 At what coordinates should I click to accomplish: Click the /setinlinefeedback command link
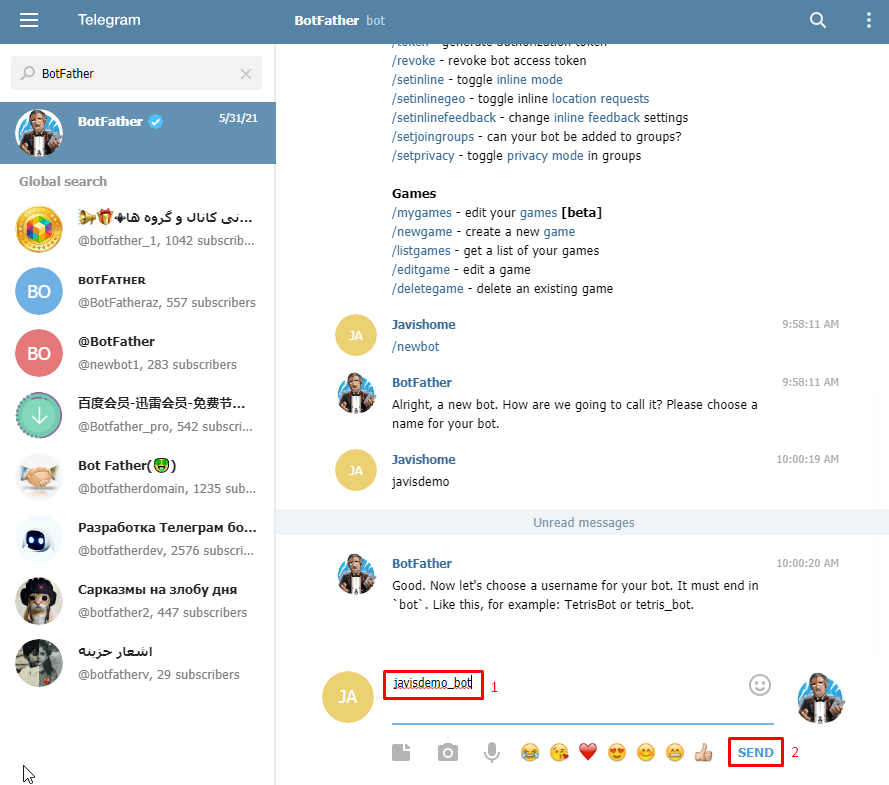444,118
